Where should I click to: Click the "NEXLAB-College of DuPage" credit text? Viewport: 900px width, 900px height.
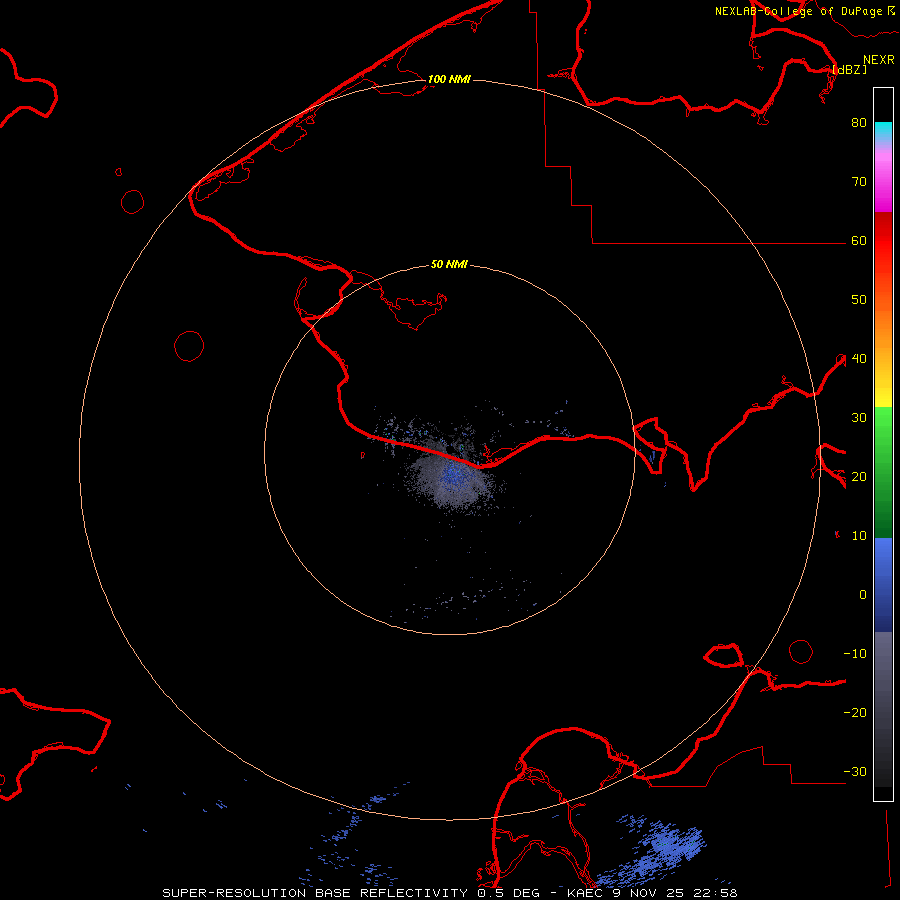(x=798, y=11)
